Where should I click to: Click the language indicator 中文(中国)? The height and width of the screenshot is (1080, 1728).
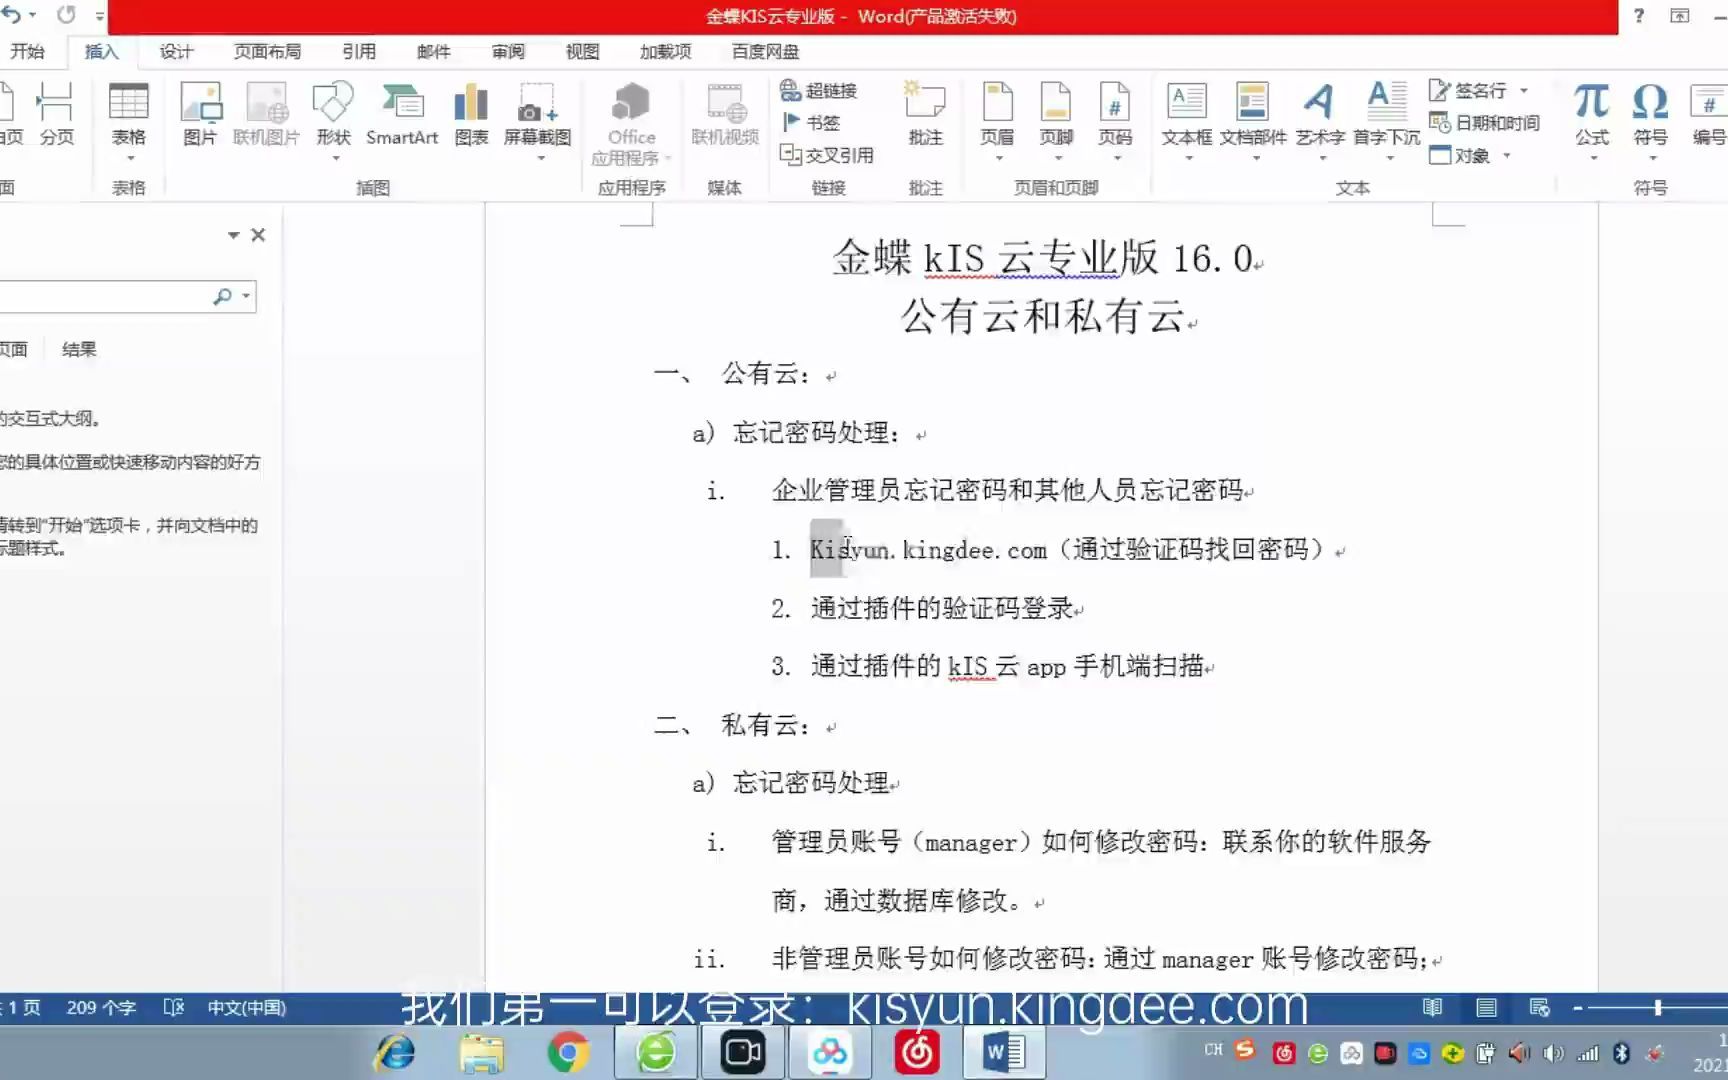246,1007
